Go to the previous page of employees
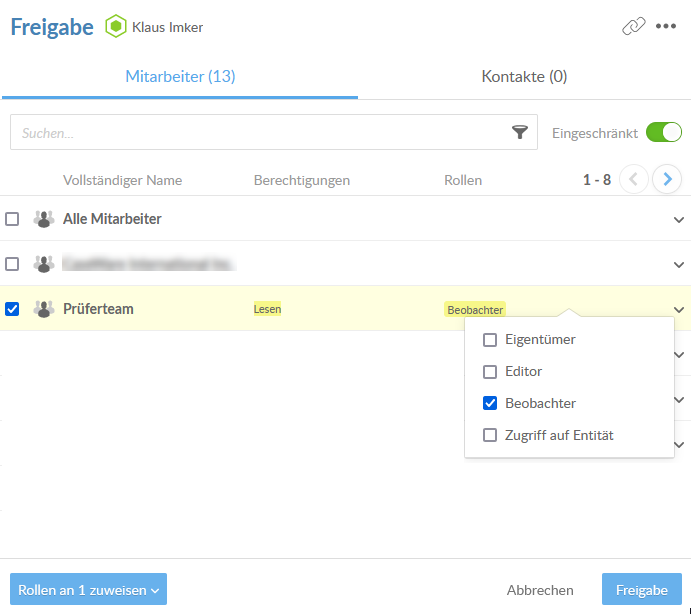The height and width of the screenshot is (614, 691). tap(633, 179)
